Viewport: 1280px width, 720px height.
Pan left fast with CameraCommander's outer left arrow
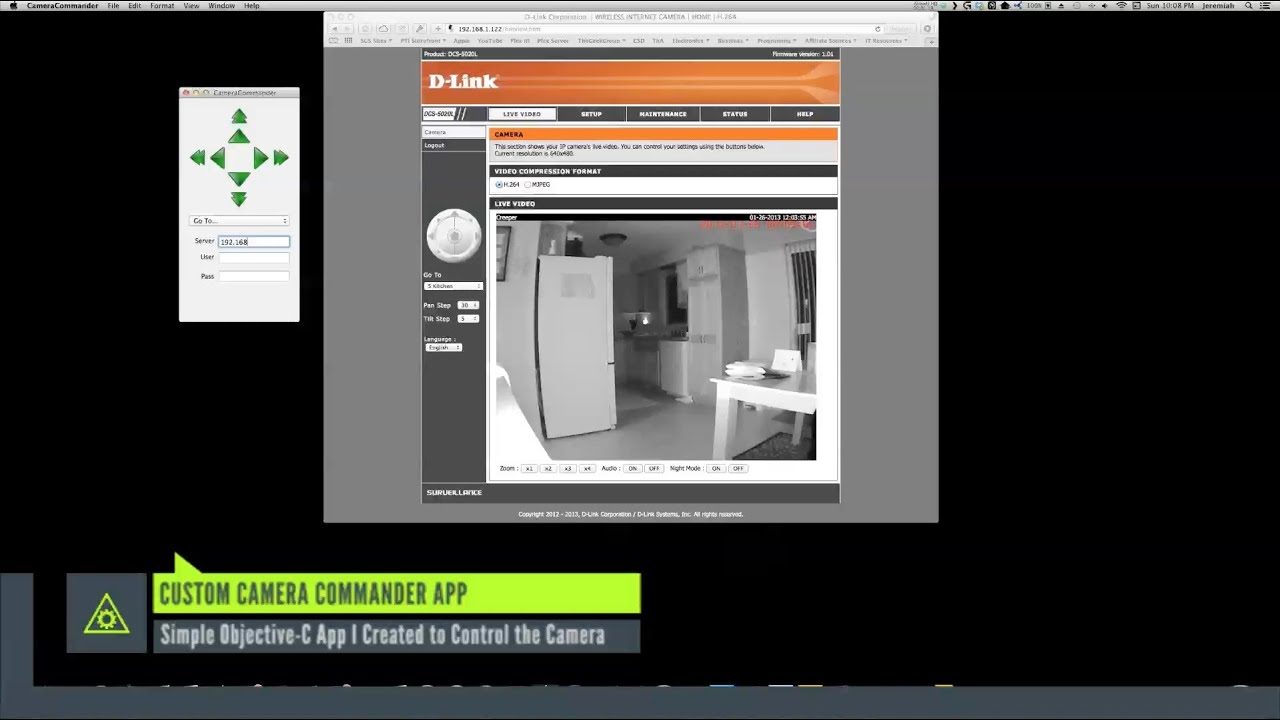197,157
